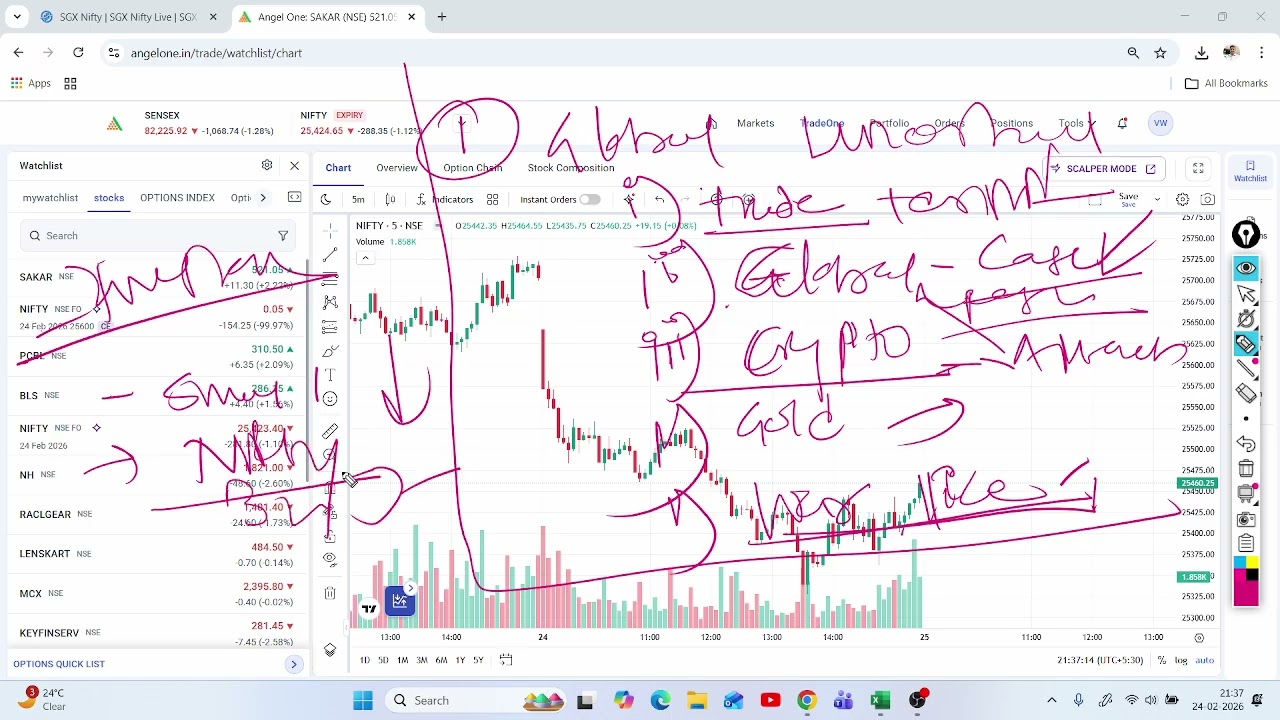This screenshot has height=720, width=1280.
Task: Open candlestick chart style selector
Action: point(390,200)
